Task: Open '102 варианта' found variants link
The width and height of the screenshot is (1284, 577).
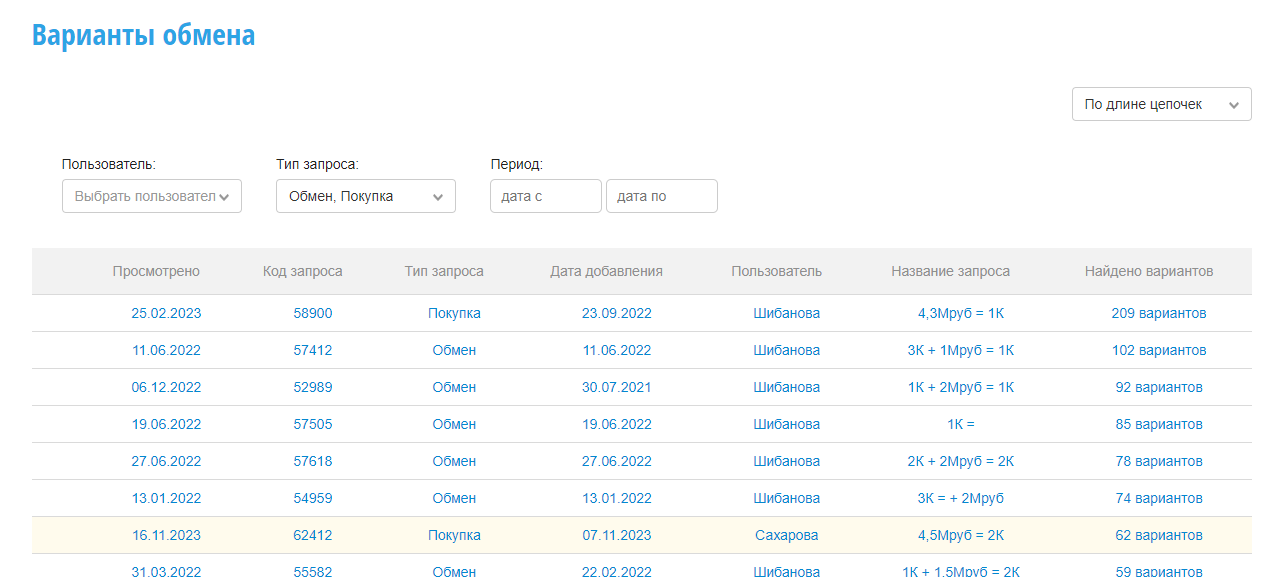Action: [1159, 350]
